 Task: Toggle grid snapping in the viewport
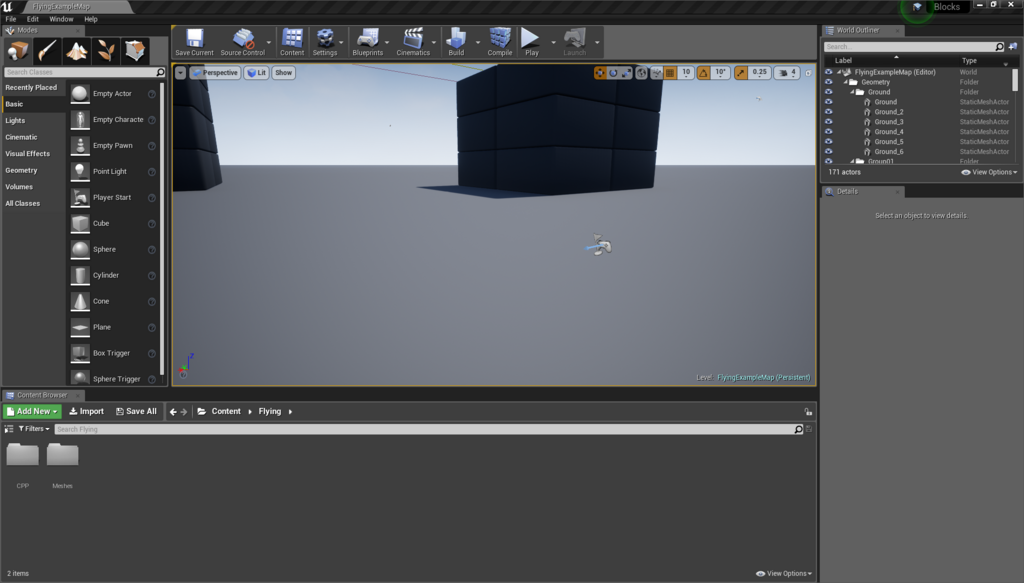[x=670, y=72]
